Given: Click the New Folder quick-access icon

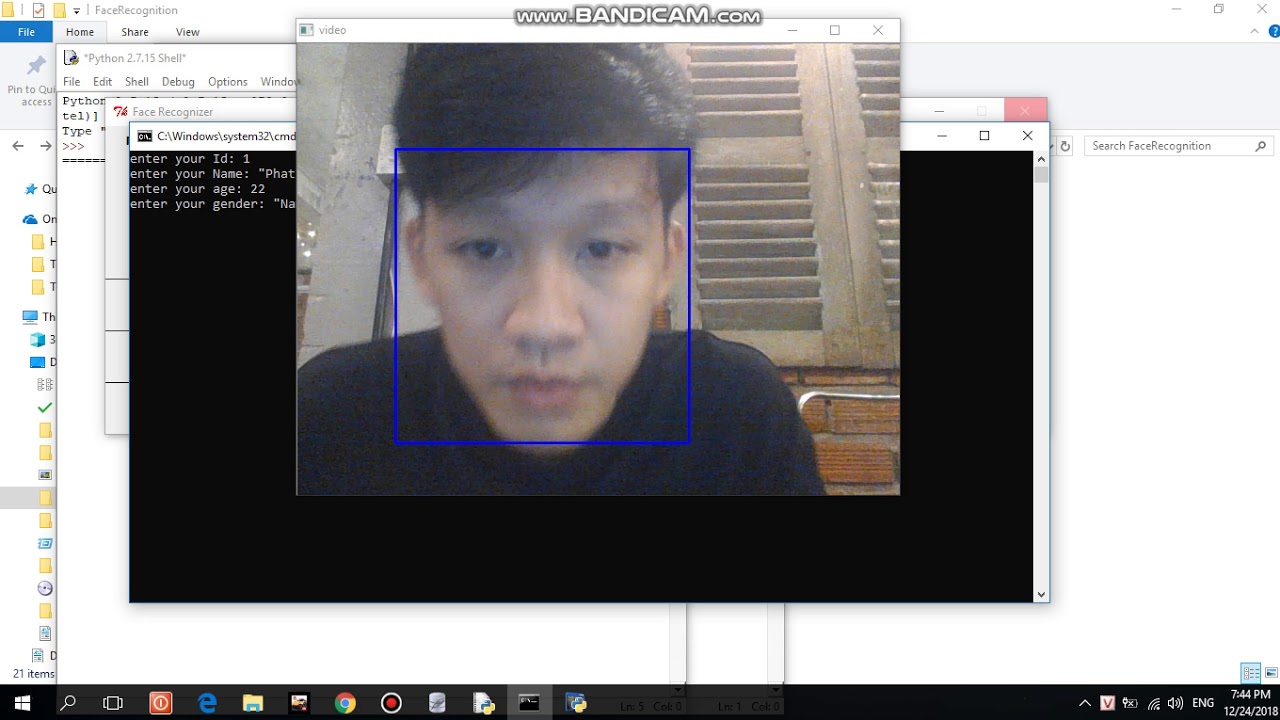Looking at the screenshot, I should point(59,10).
